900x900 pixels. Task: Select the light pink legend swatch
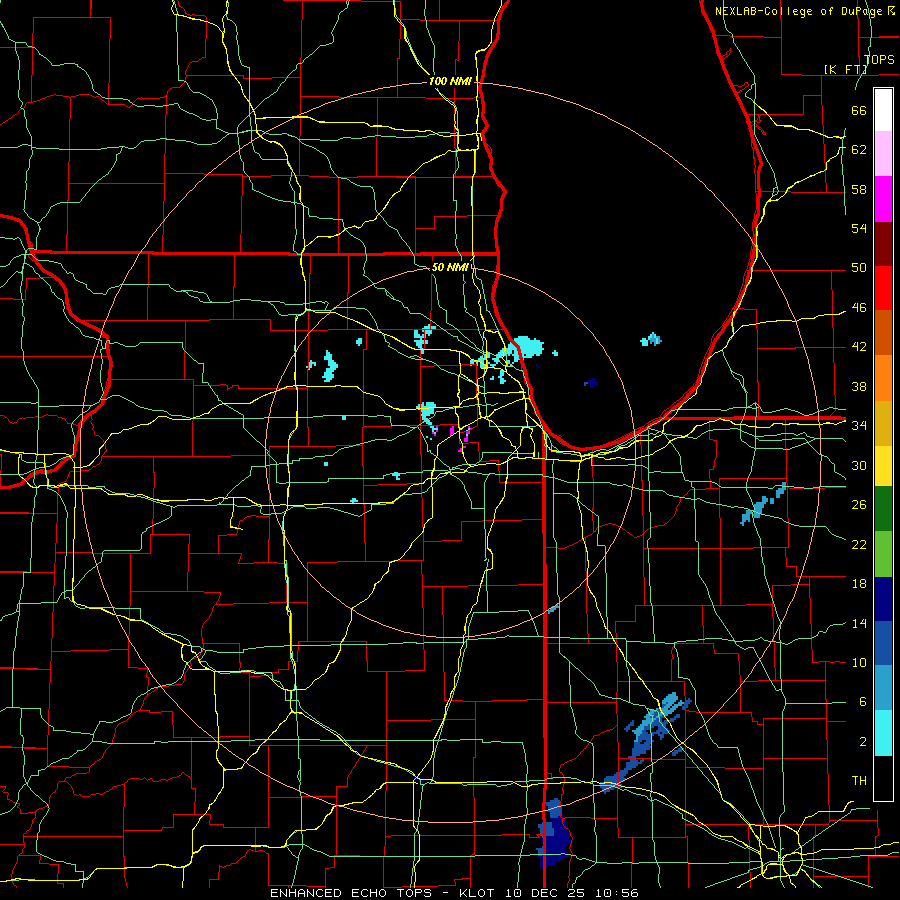coord(883,154)
